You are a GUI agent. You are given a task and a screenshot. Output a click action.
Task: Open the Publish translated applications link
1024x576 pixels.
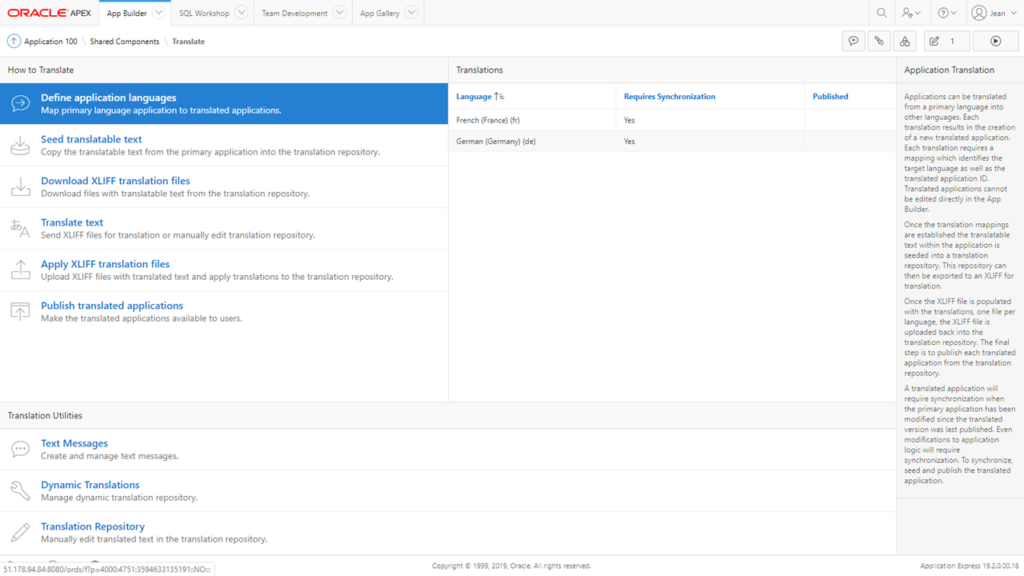pos(112,306)
